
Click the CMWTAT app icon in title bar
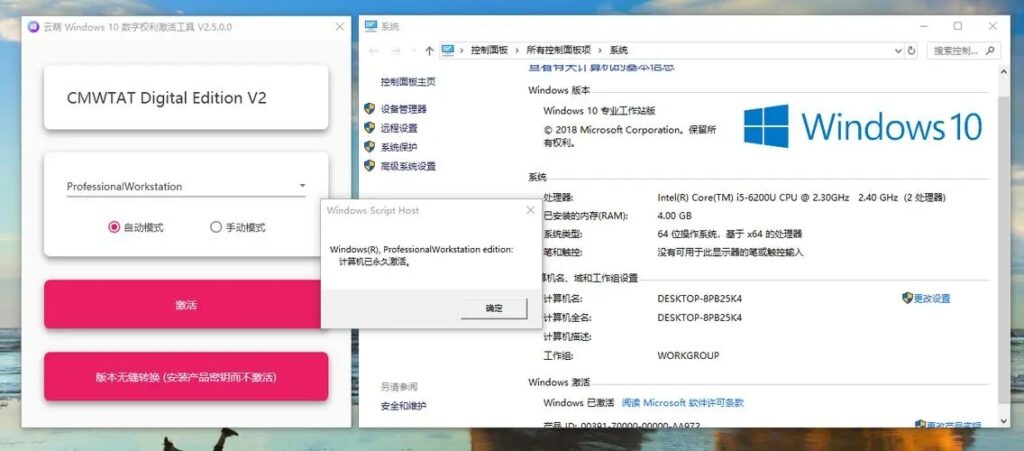(33, 27)
